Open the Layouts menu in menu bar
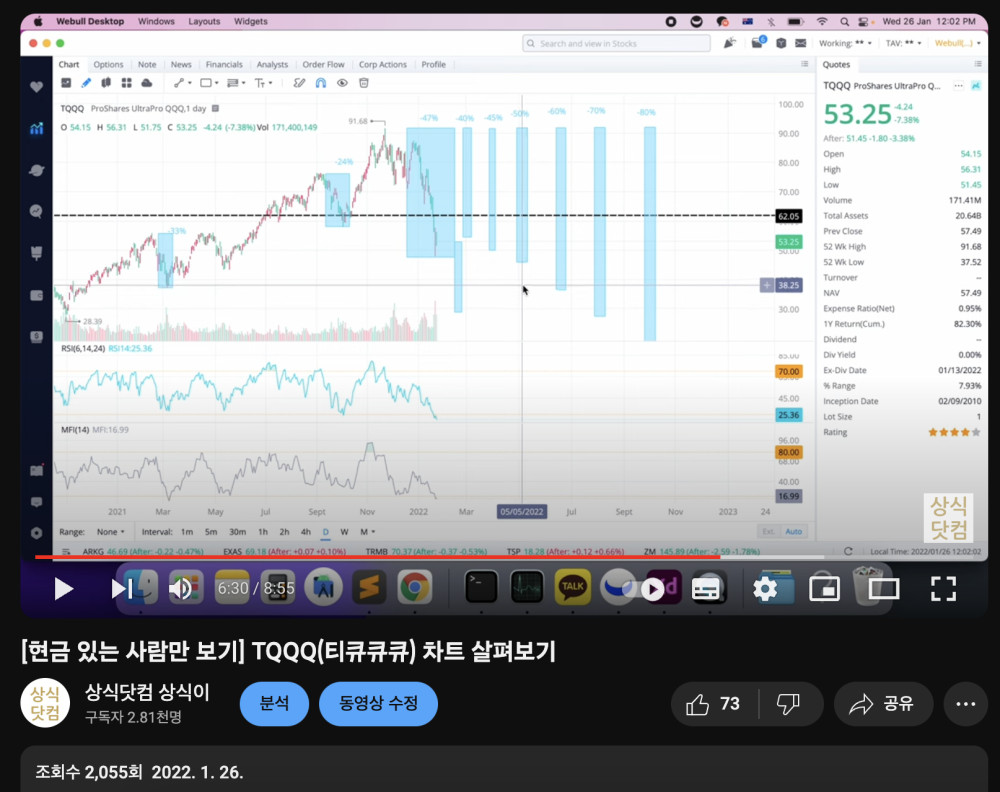1000x792 pixels. click(x=203, y=20)
